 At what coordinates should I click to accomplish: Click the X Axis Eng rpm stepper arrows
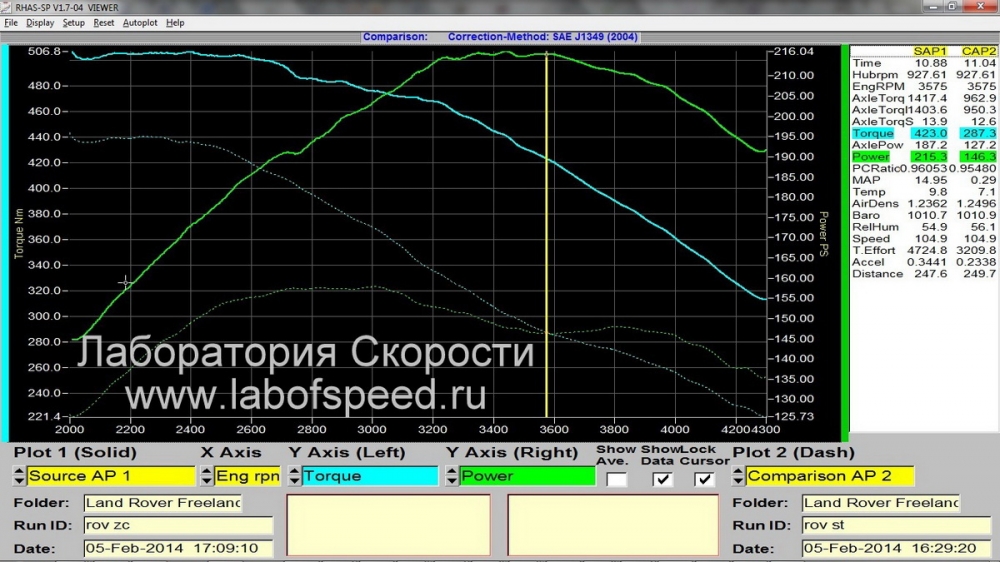207,476
